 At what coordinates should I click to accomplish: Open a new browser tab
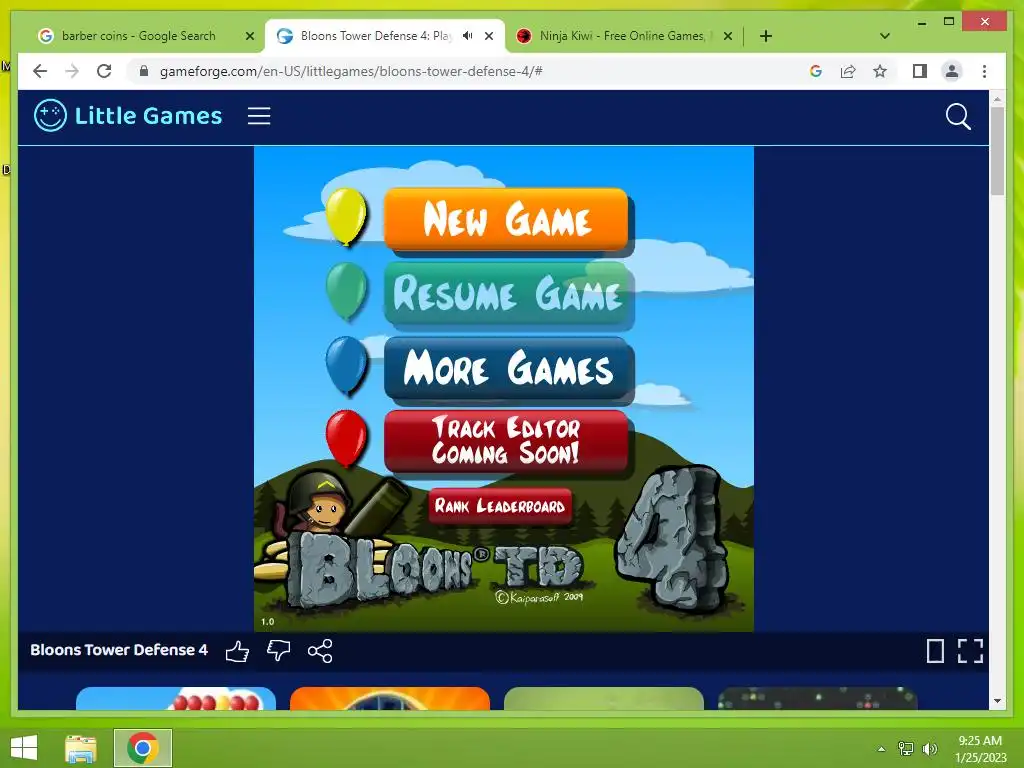click(766, 36)
